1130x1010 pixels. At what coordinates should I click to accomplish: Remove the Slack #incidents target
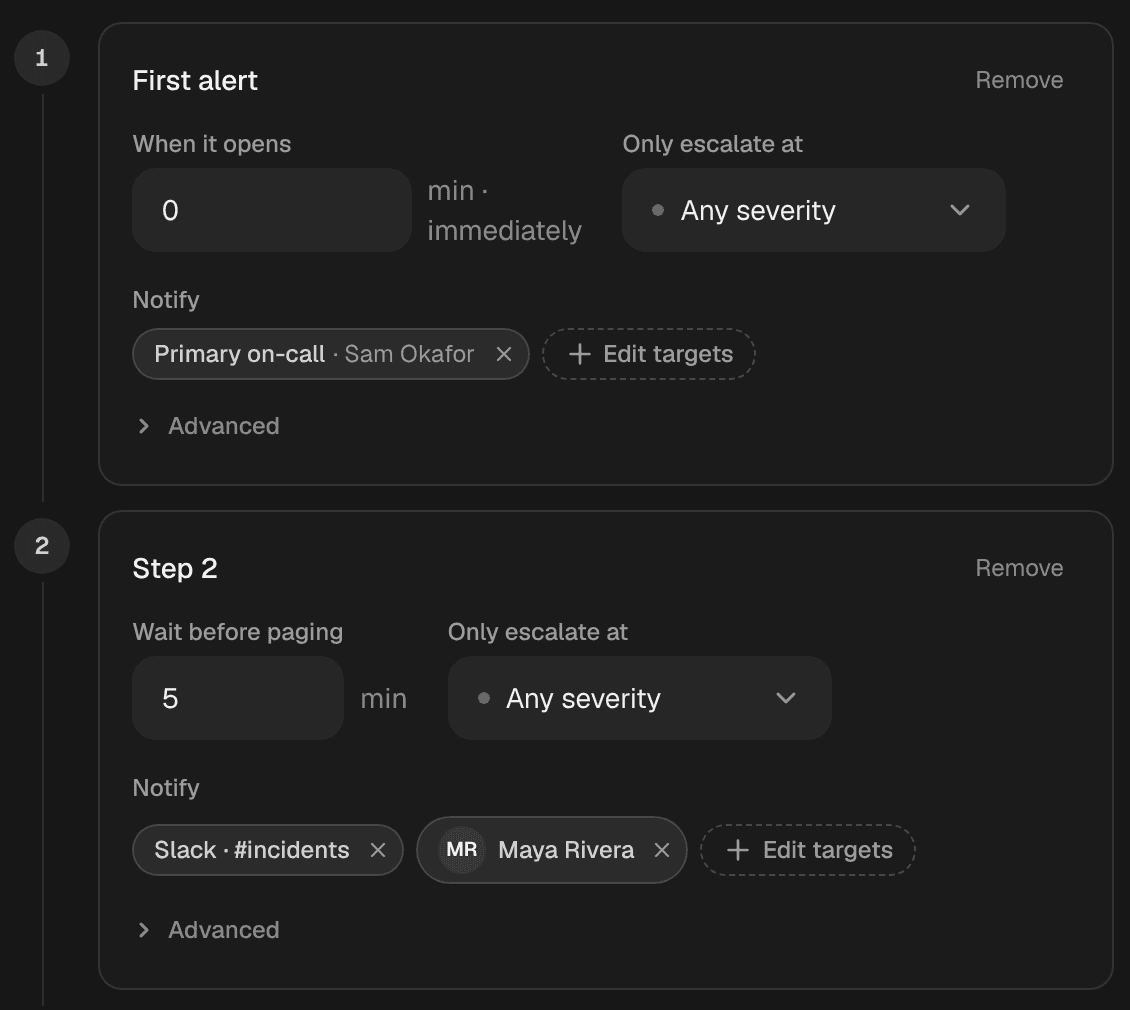click(378, 850)
